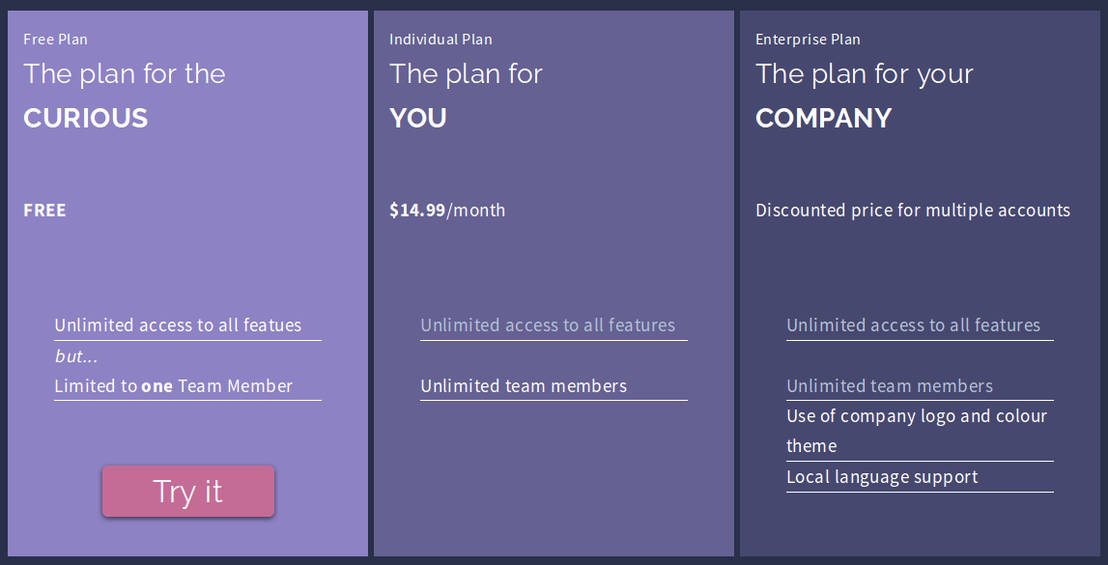Click the $14.99/month price
Screen dimensions: 1108x565
pyautogui.click(x=447, y=210)
